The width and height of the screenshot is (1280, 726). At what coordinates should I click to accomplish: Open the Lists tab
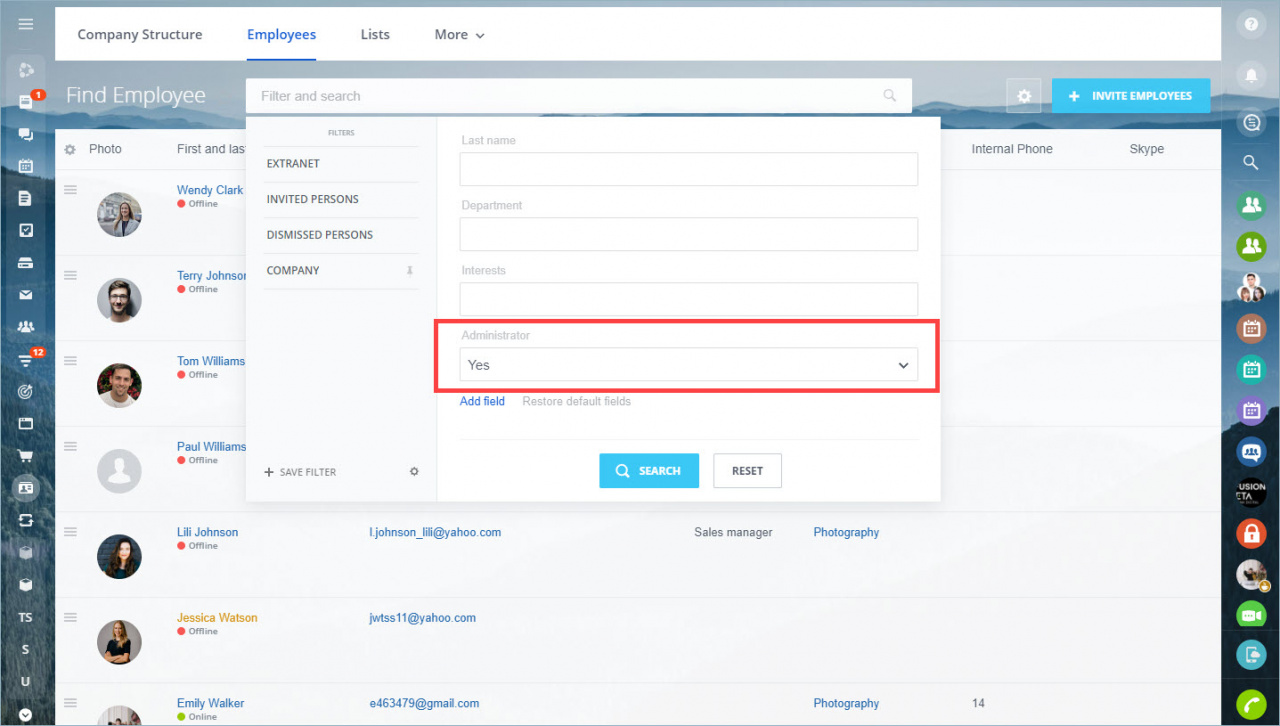tap(375, 34)
